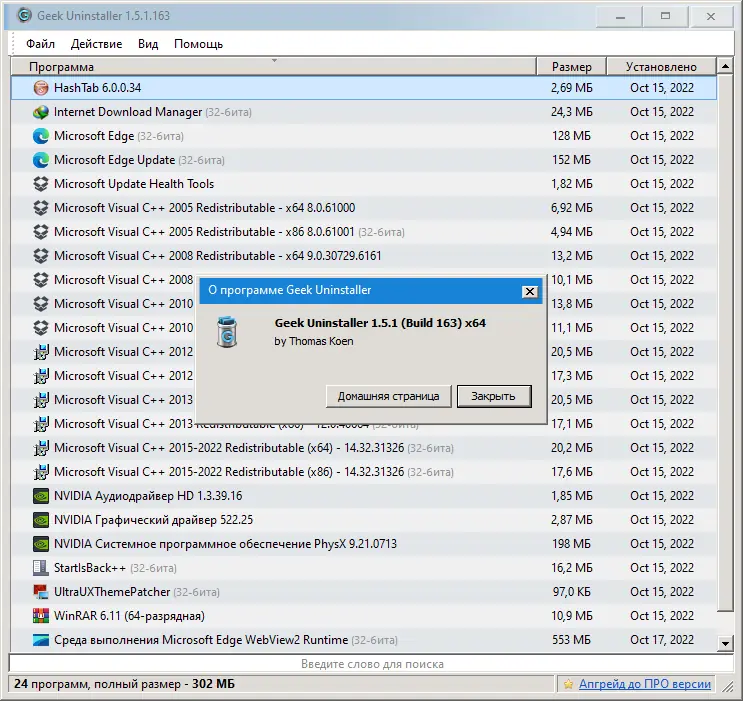Click the scrollbar up arrow
Image resolution: width=743 pixels, height=701 pixels.
725,66
